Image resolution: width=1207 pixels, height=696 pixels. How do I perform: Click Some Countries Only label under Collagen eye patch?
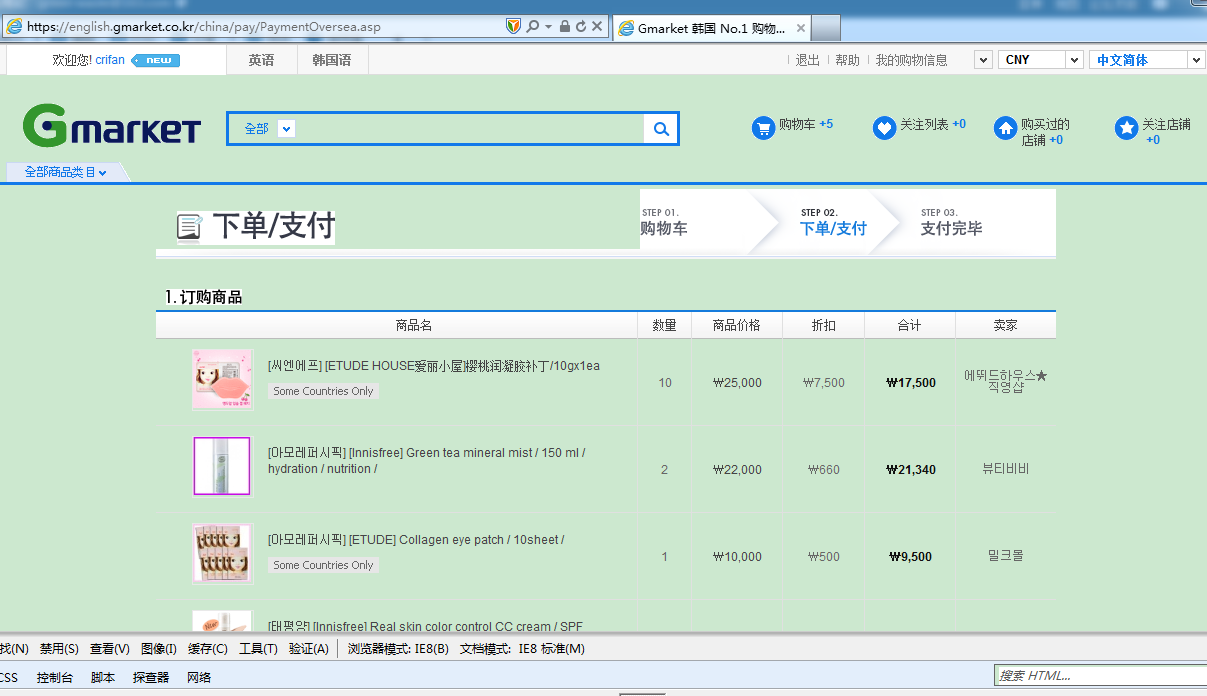click(x=323, y=565)
